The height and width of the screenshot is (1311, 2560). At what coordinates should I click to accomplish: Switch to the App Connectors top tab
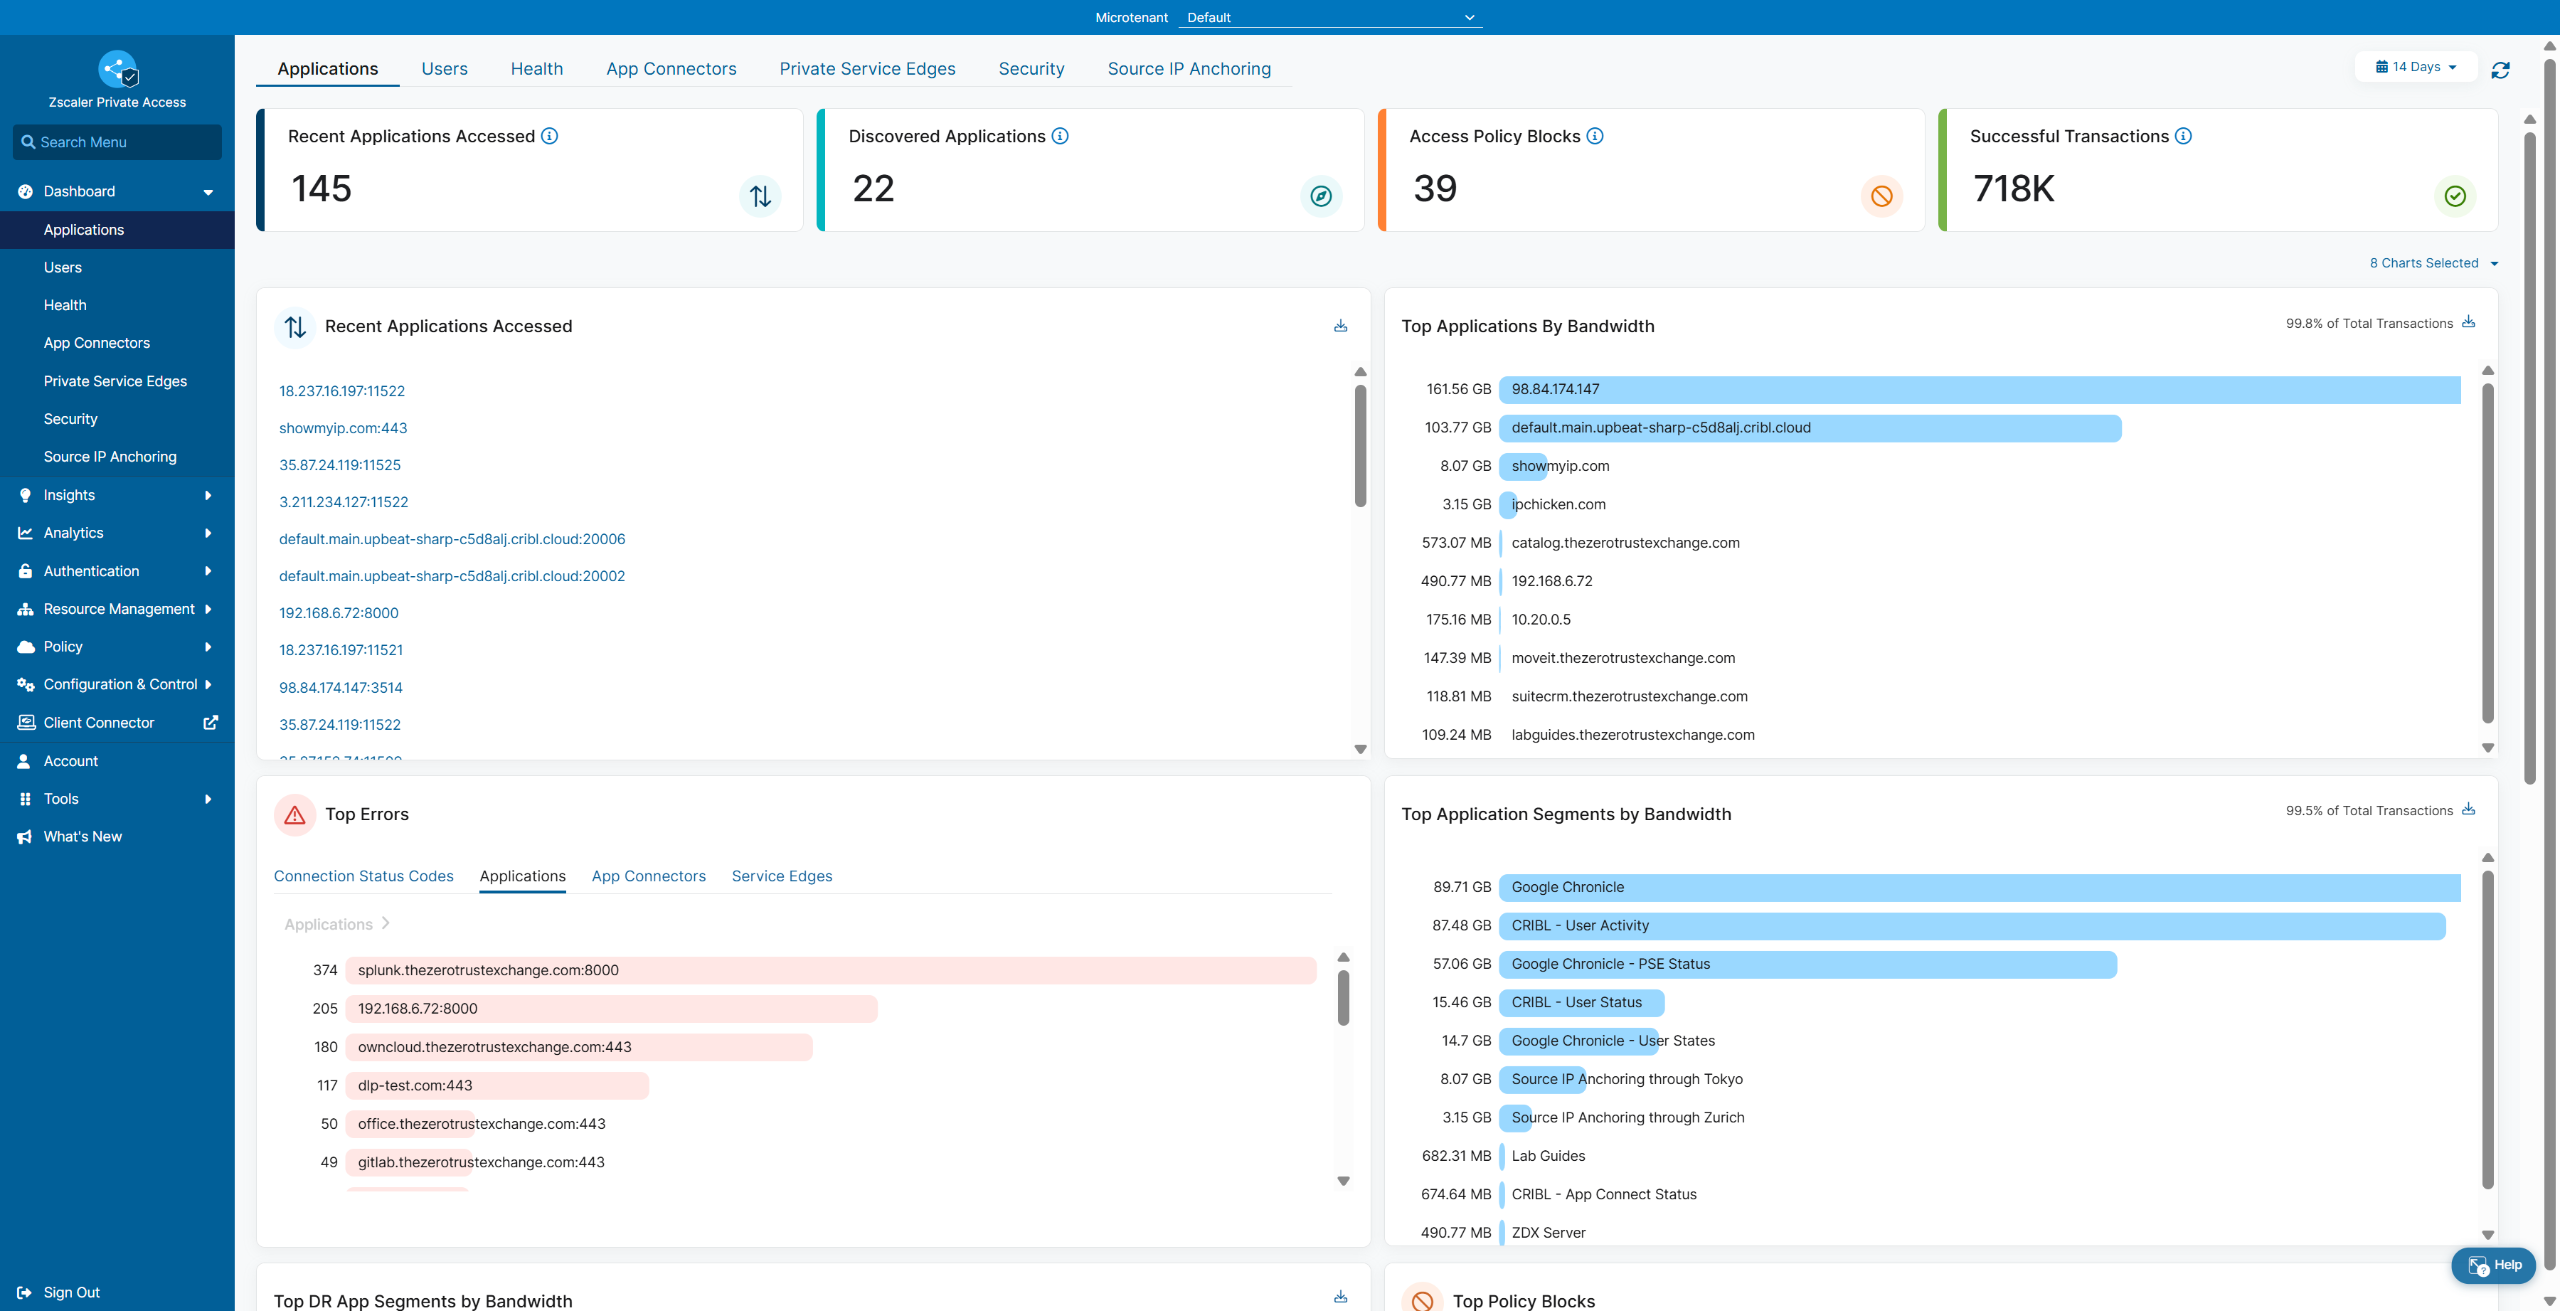pyautogui.click(x=671, y=69)
